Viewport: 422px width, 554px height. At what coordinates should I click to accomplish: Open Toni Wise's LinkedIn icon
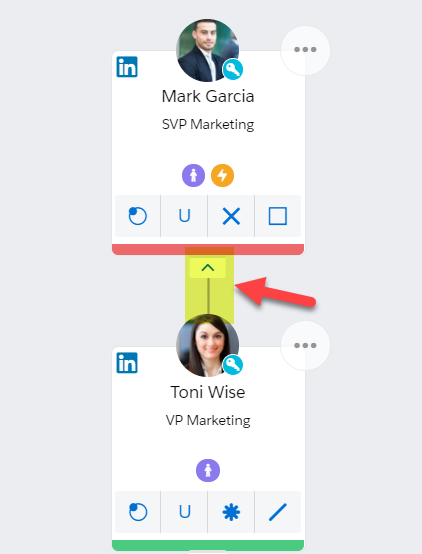point(127,363)
